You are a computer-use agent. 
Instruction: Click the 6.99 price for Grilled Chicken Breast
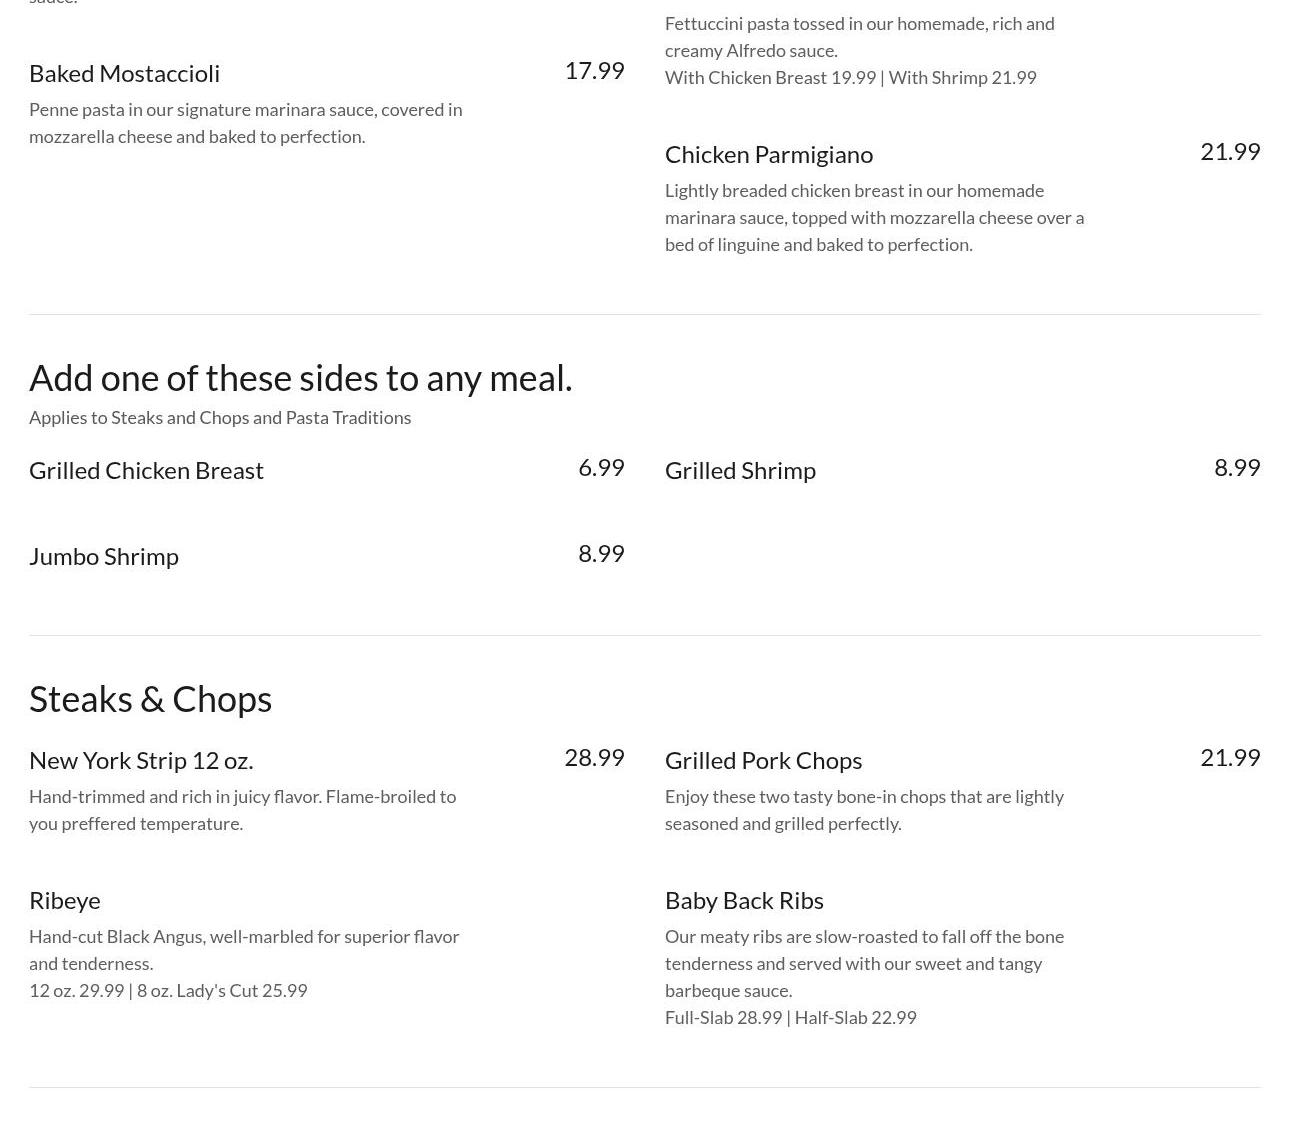point(600,467)
